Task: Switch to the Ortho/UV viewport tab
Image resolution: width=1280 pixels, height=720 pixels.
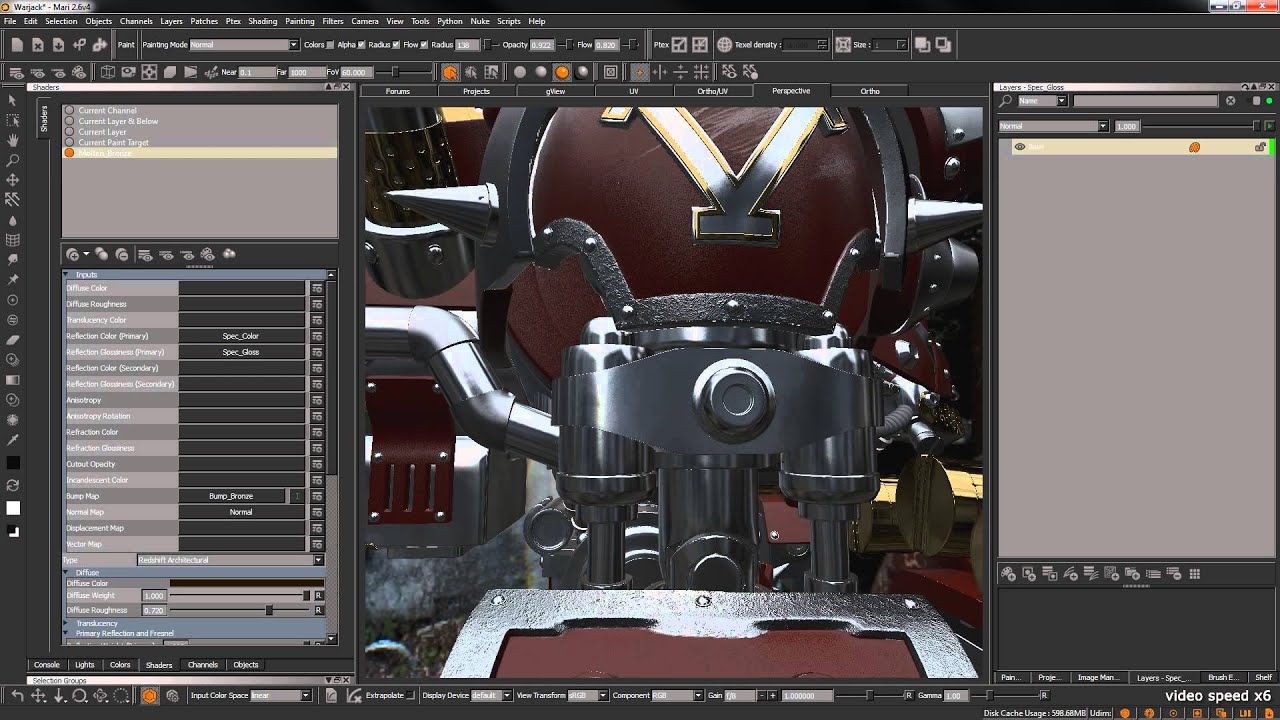Action: (x=712, y=91)
